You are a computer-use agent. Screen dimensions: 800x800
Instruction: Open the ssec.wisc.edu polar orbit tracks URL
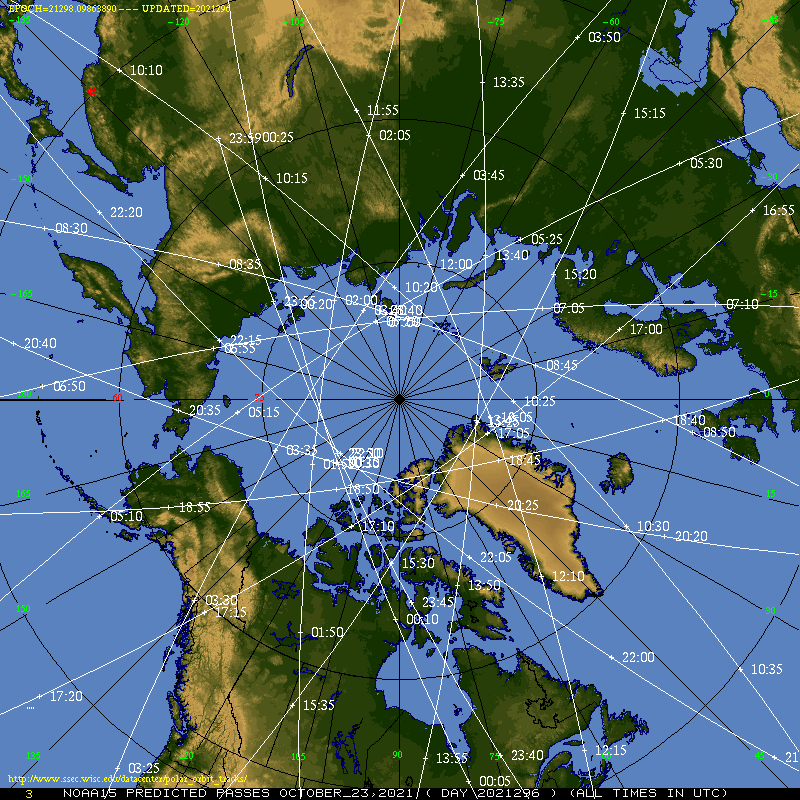point(128,779)
